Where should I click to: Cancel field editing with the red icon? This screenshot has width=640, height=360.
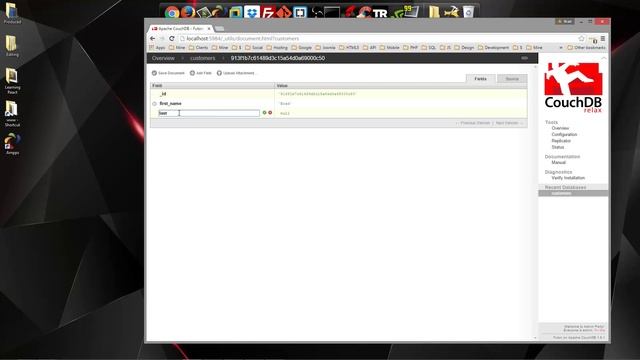tap(270, 113)
